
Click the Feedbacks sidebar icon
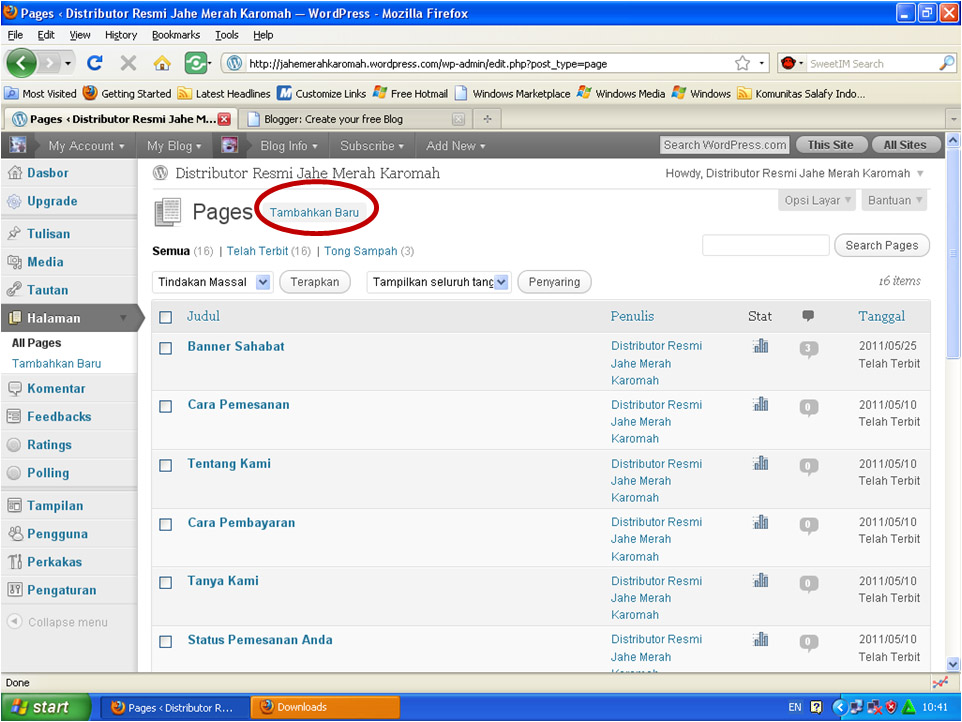coord(14,417)
